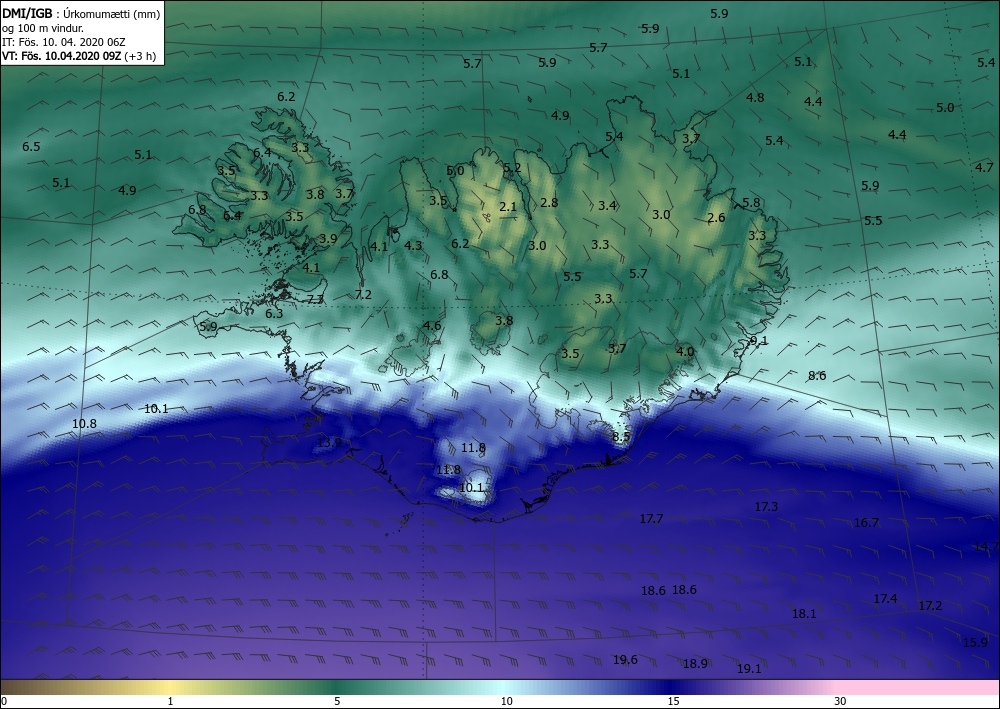Click the 17.3 value on the map
The height and width of the screenshot is (709, 1000).
(766, 506)
